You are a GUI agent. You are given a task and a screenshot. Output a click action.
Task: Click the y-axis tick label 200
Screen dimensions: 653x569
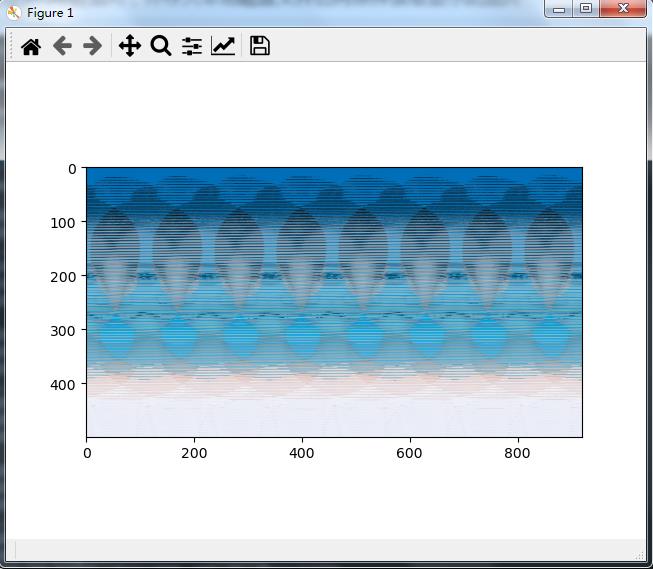click(x=63, y=277)
